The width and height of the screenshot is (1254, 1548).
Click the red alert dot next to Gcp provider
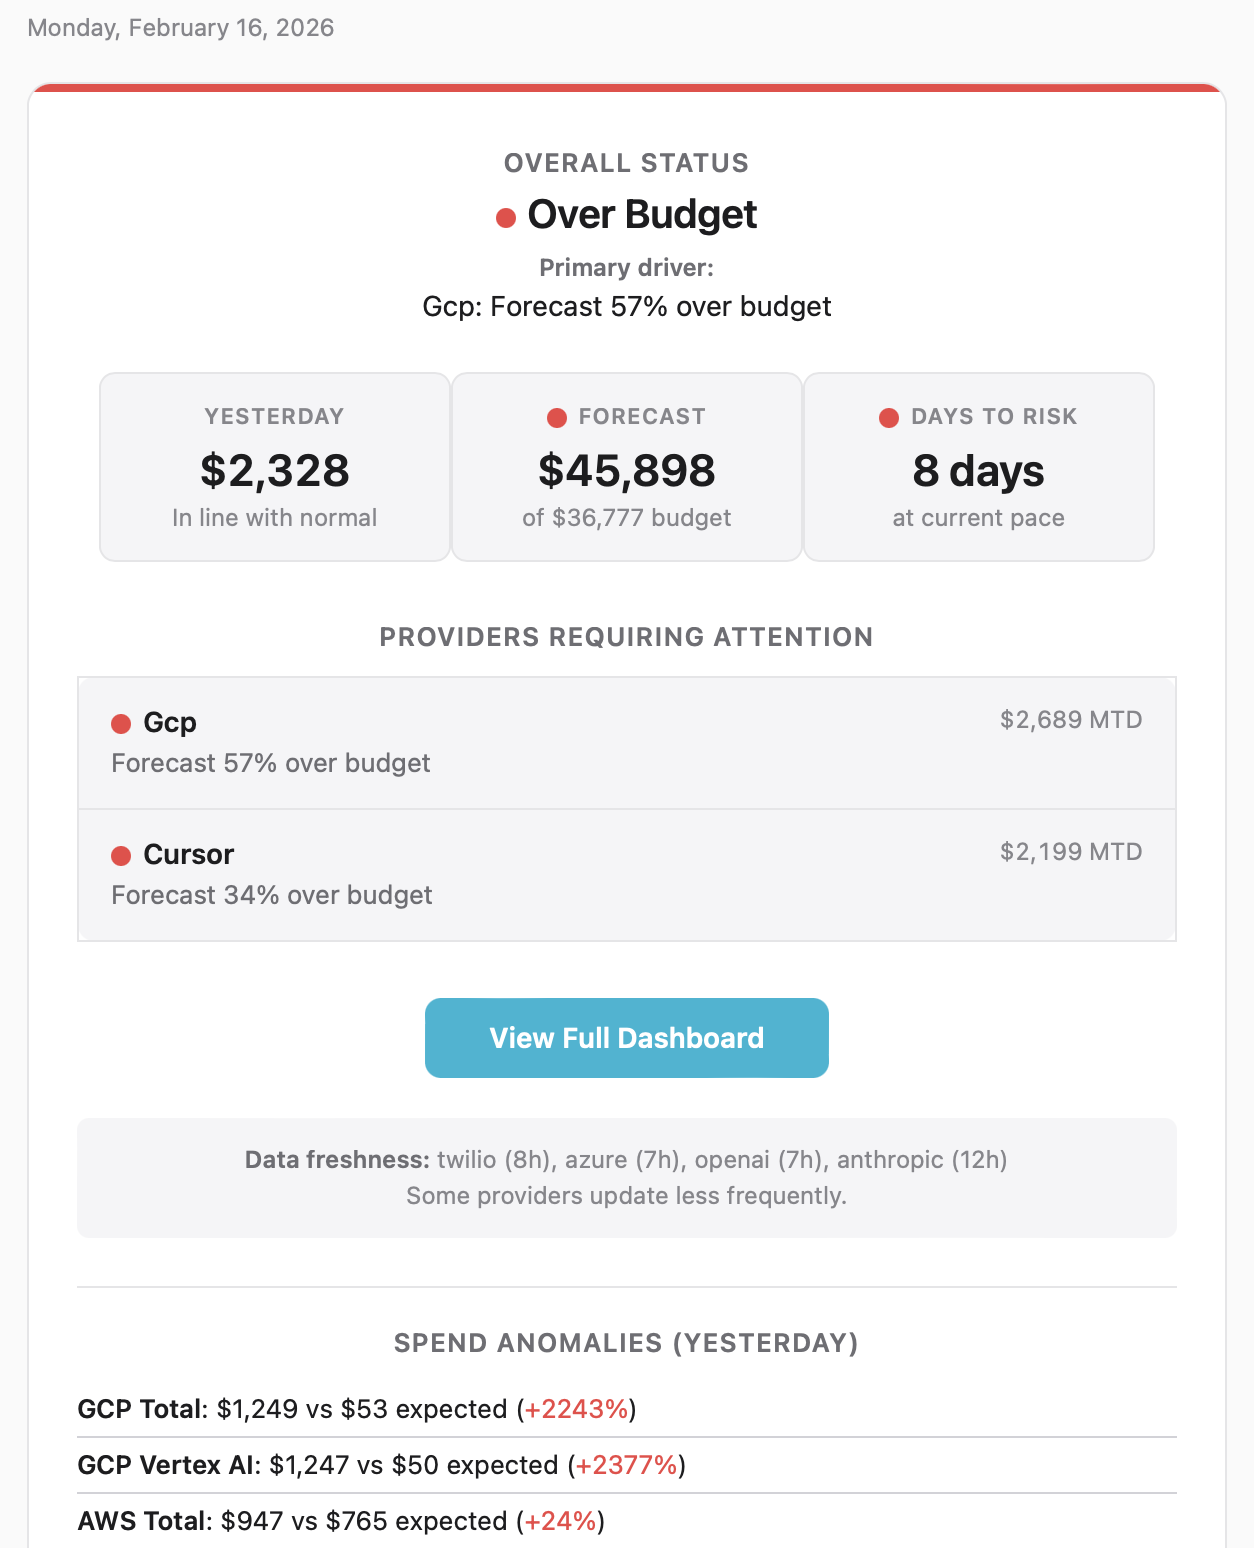pyautogui.click(x=121, y=722)
